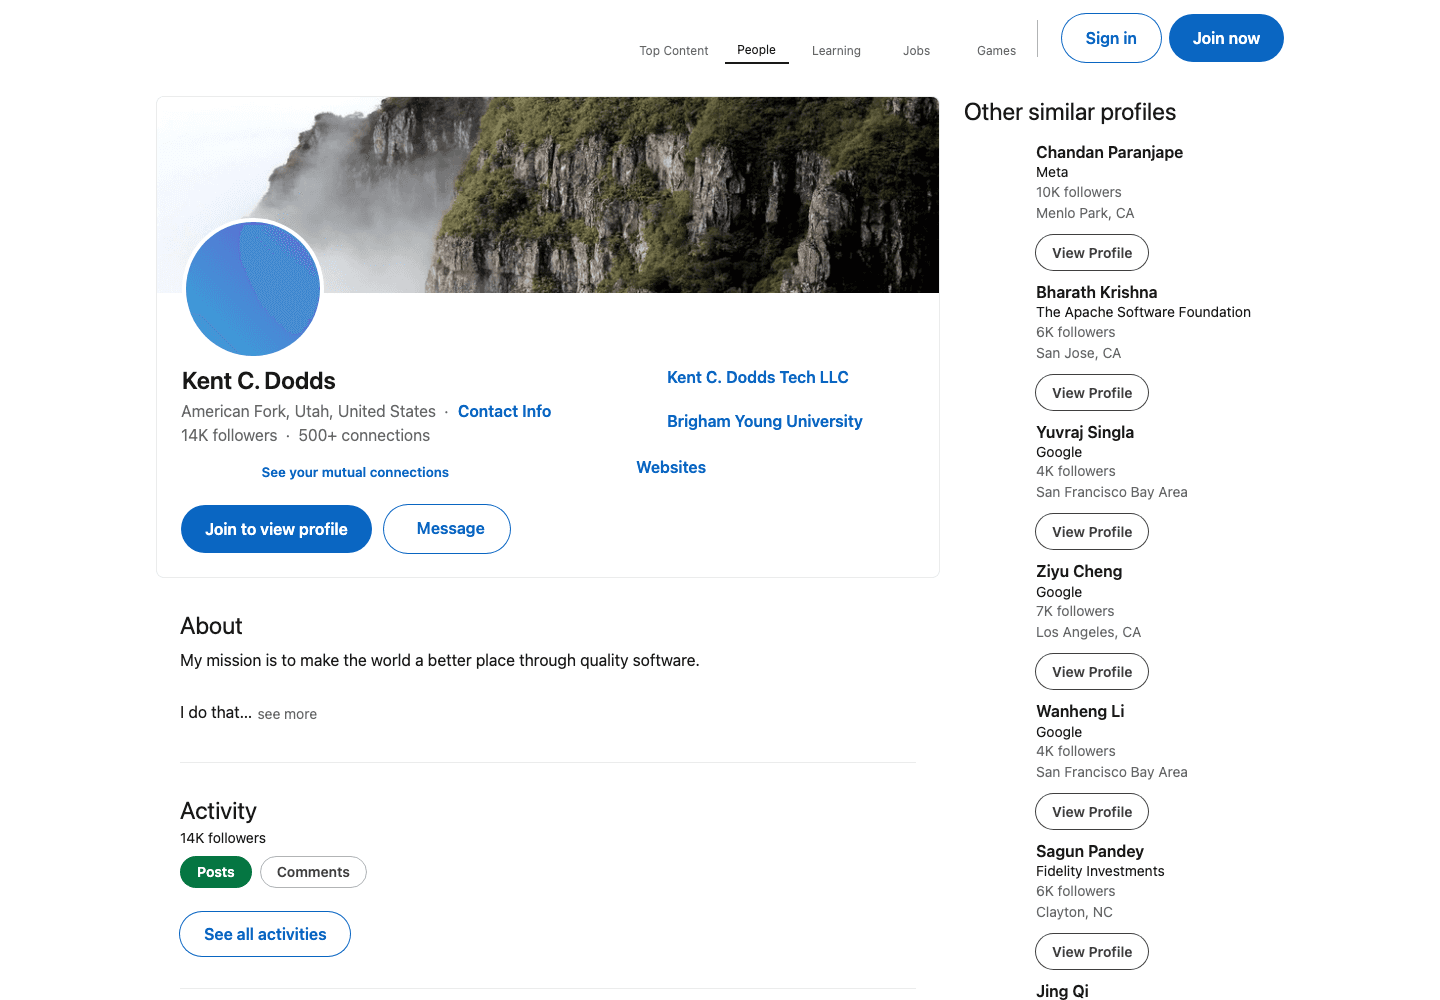This screenshot has height=1000, width=1440.
Task: View Profile under Ziyu Cheng
Action: pos(1092,672)
